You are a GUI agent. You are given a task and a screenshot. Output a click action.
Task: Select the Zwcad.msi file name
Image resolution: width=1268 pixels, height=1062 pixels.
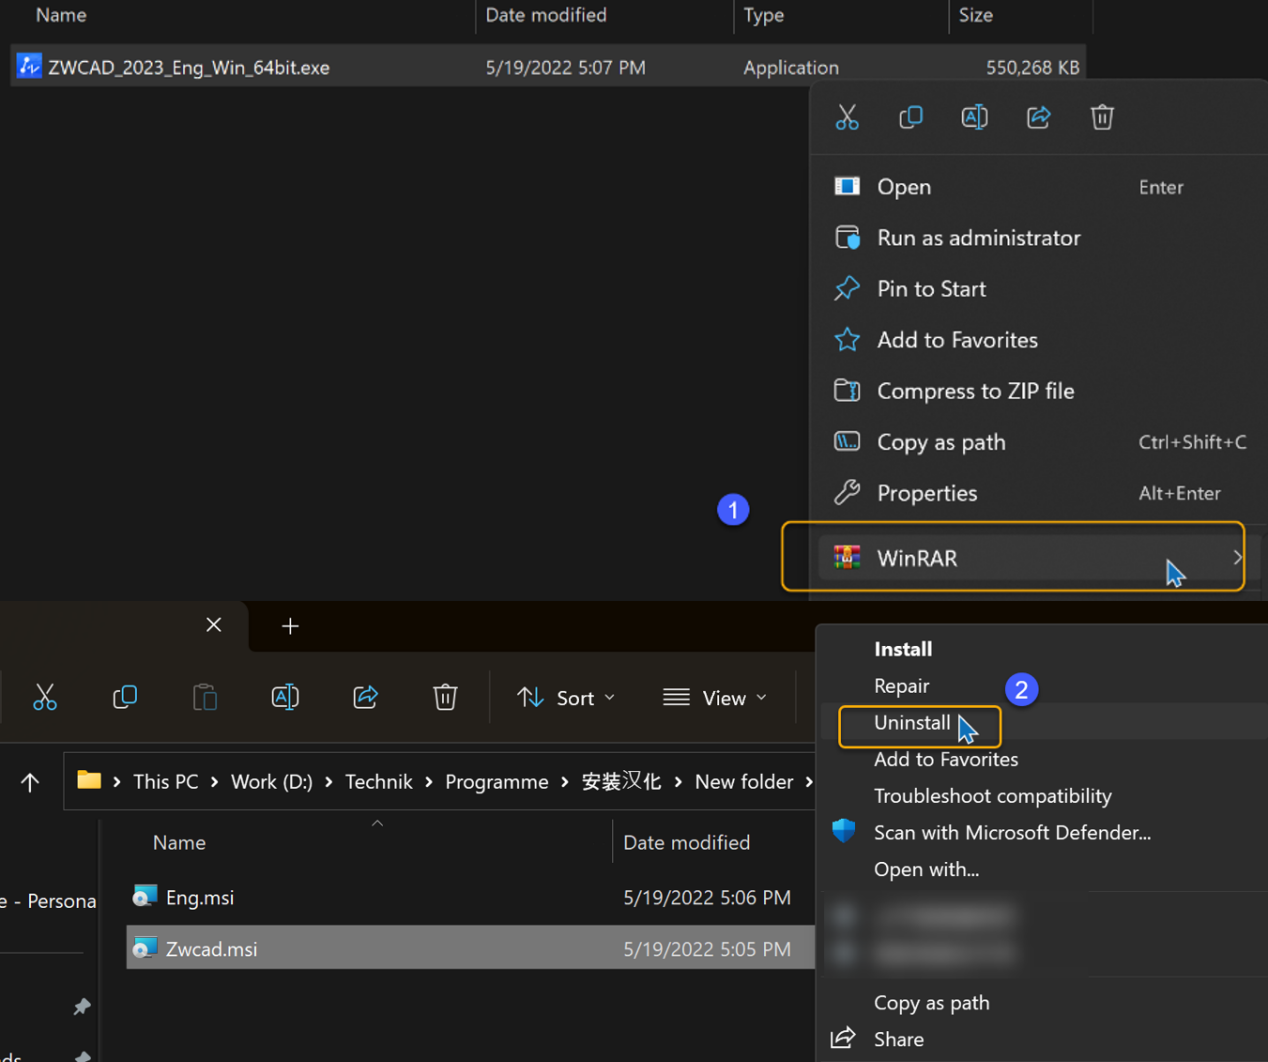click(x=211, y=949)
